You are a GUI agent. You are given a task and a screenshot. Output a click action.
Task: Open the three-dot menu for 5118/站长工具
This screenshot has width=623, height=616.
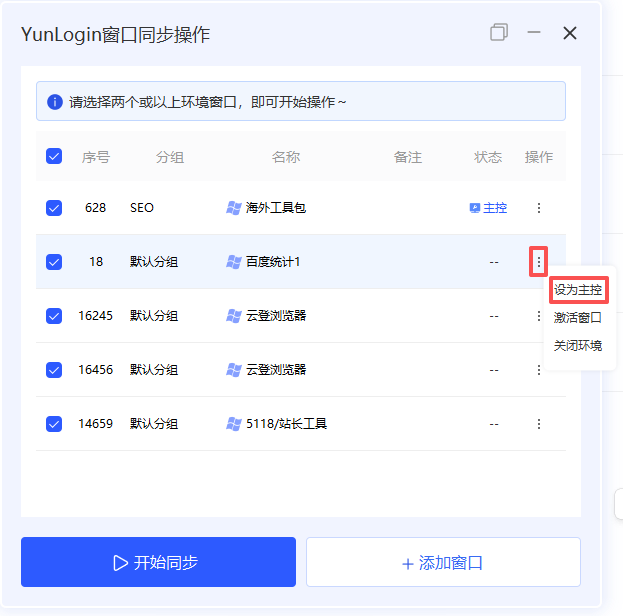539,424
